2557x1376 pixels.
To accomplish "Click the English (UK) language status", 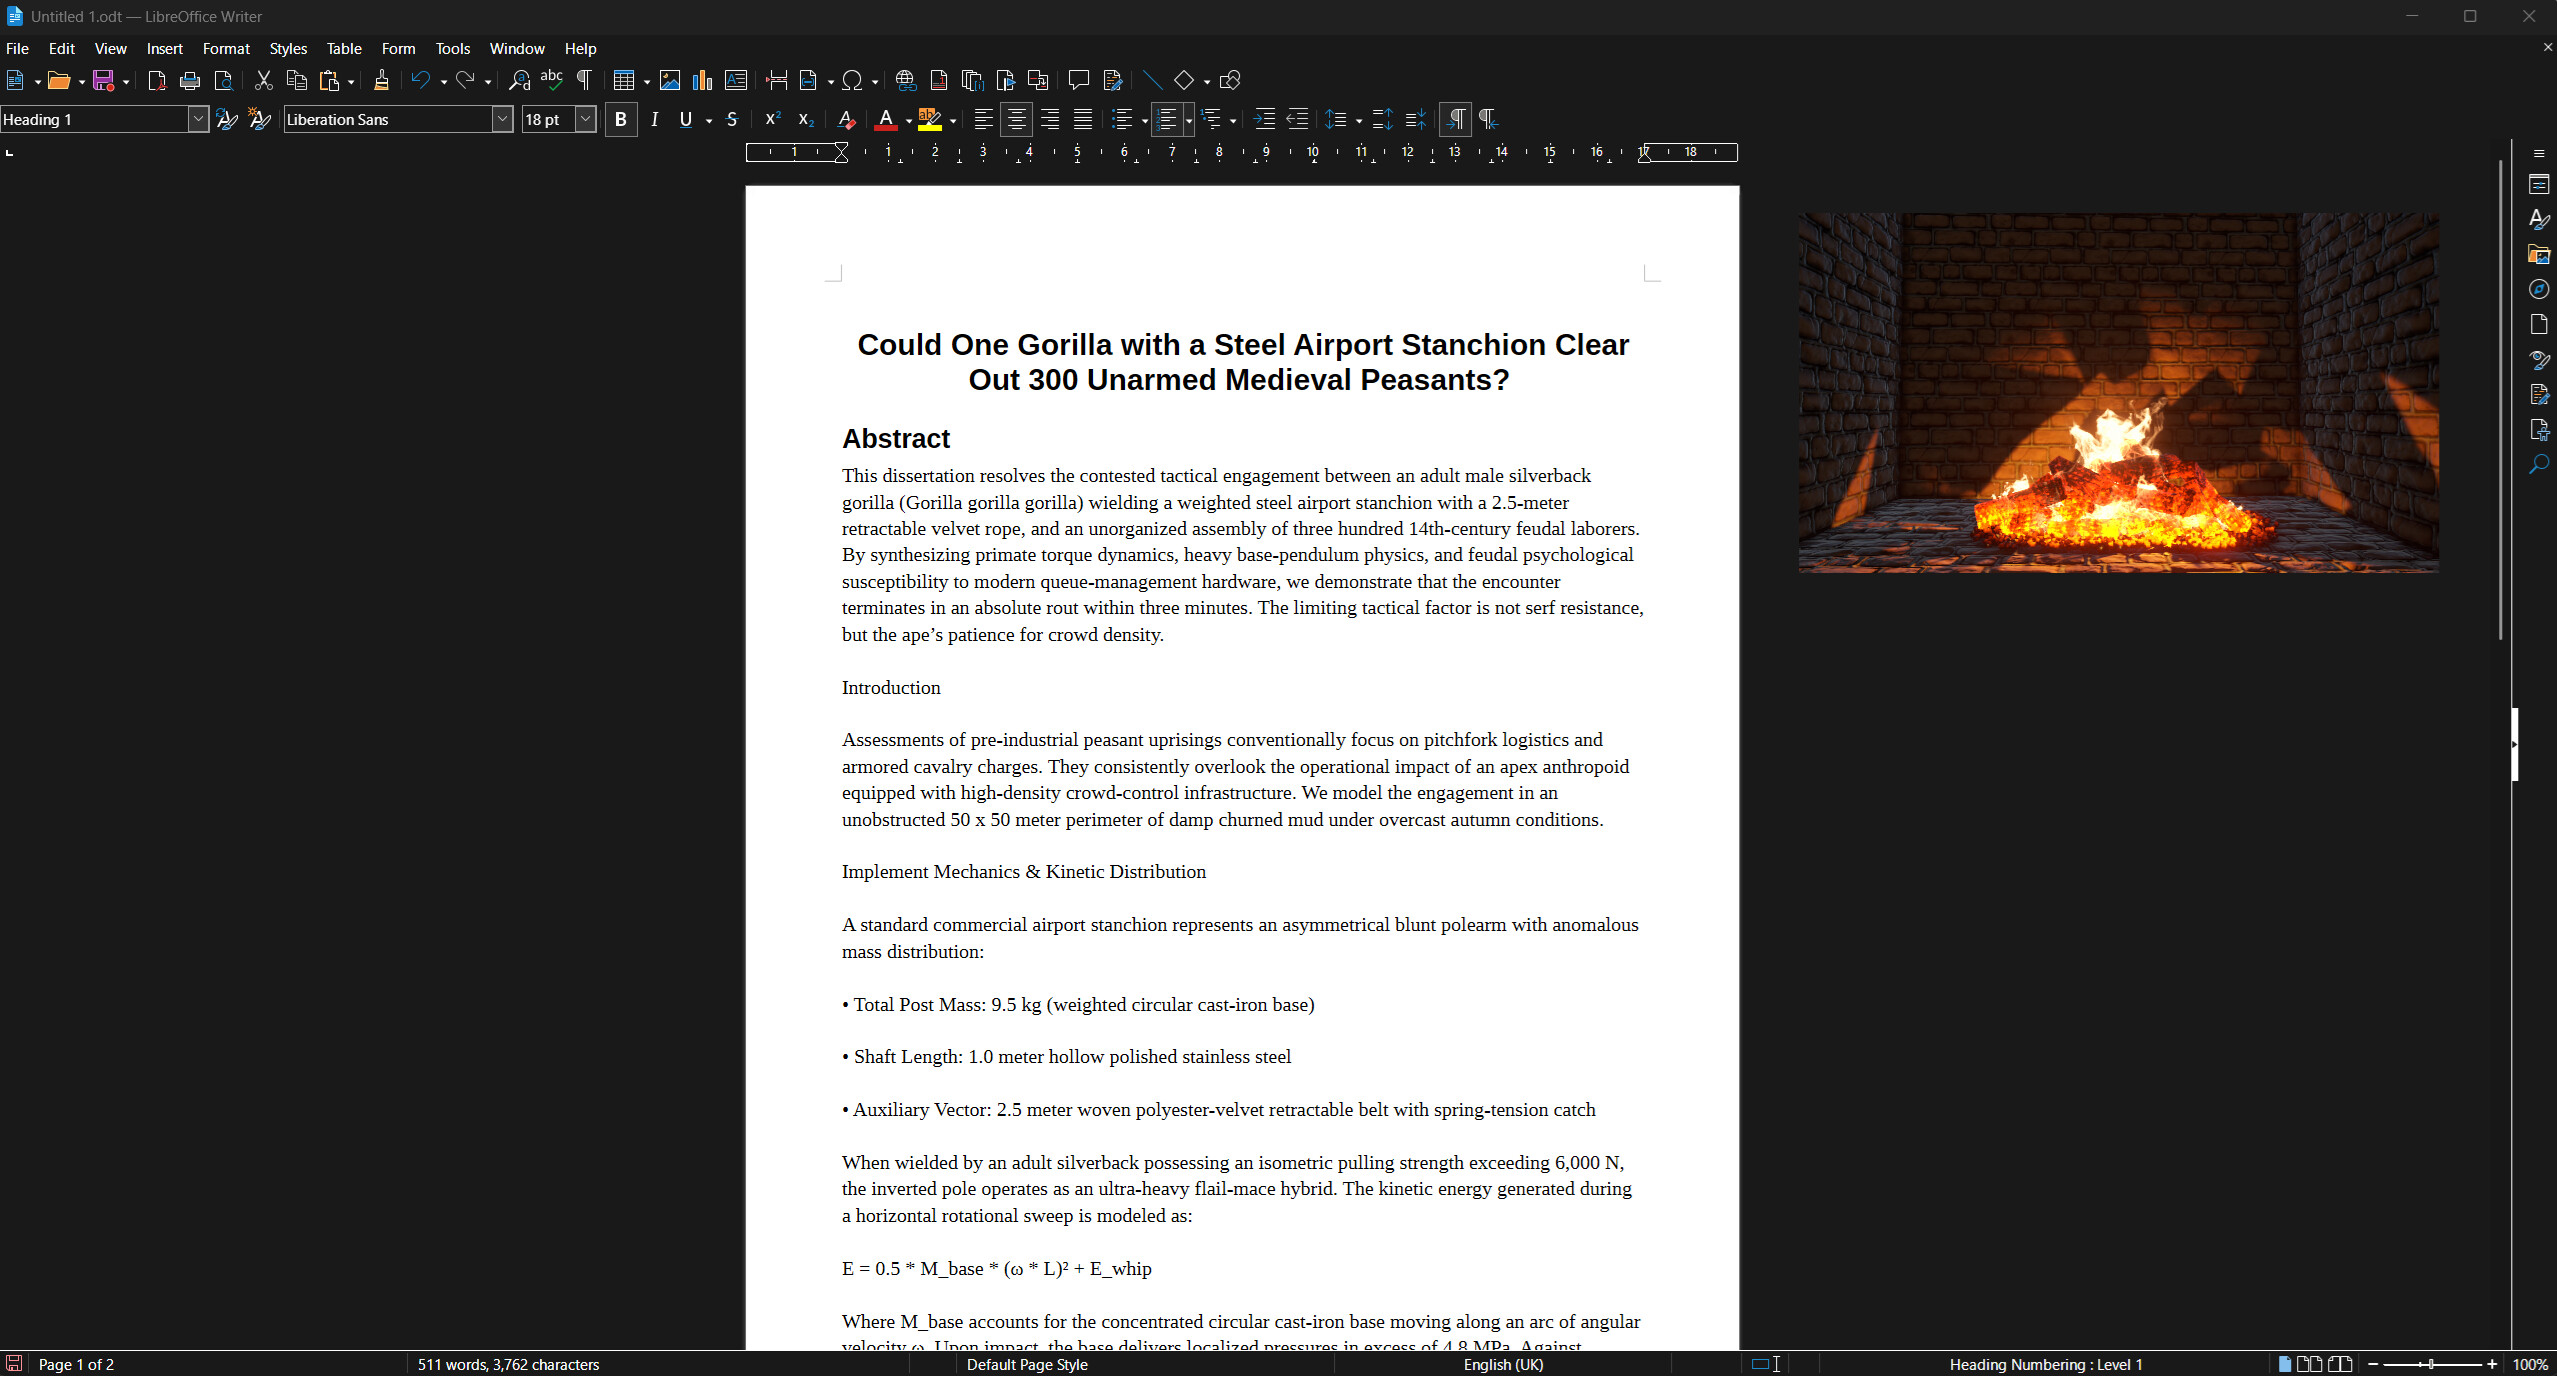I will [1503, 1365].
